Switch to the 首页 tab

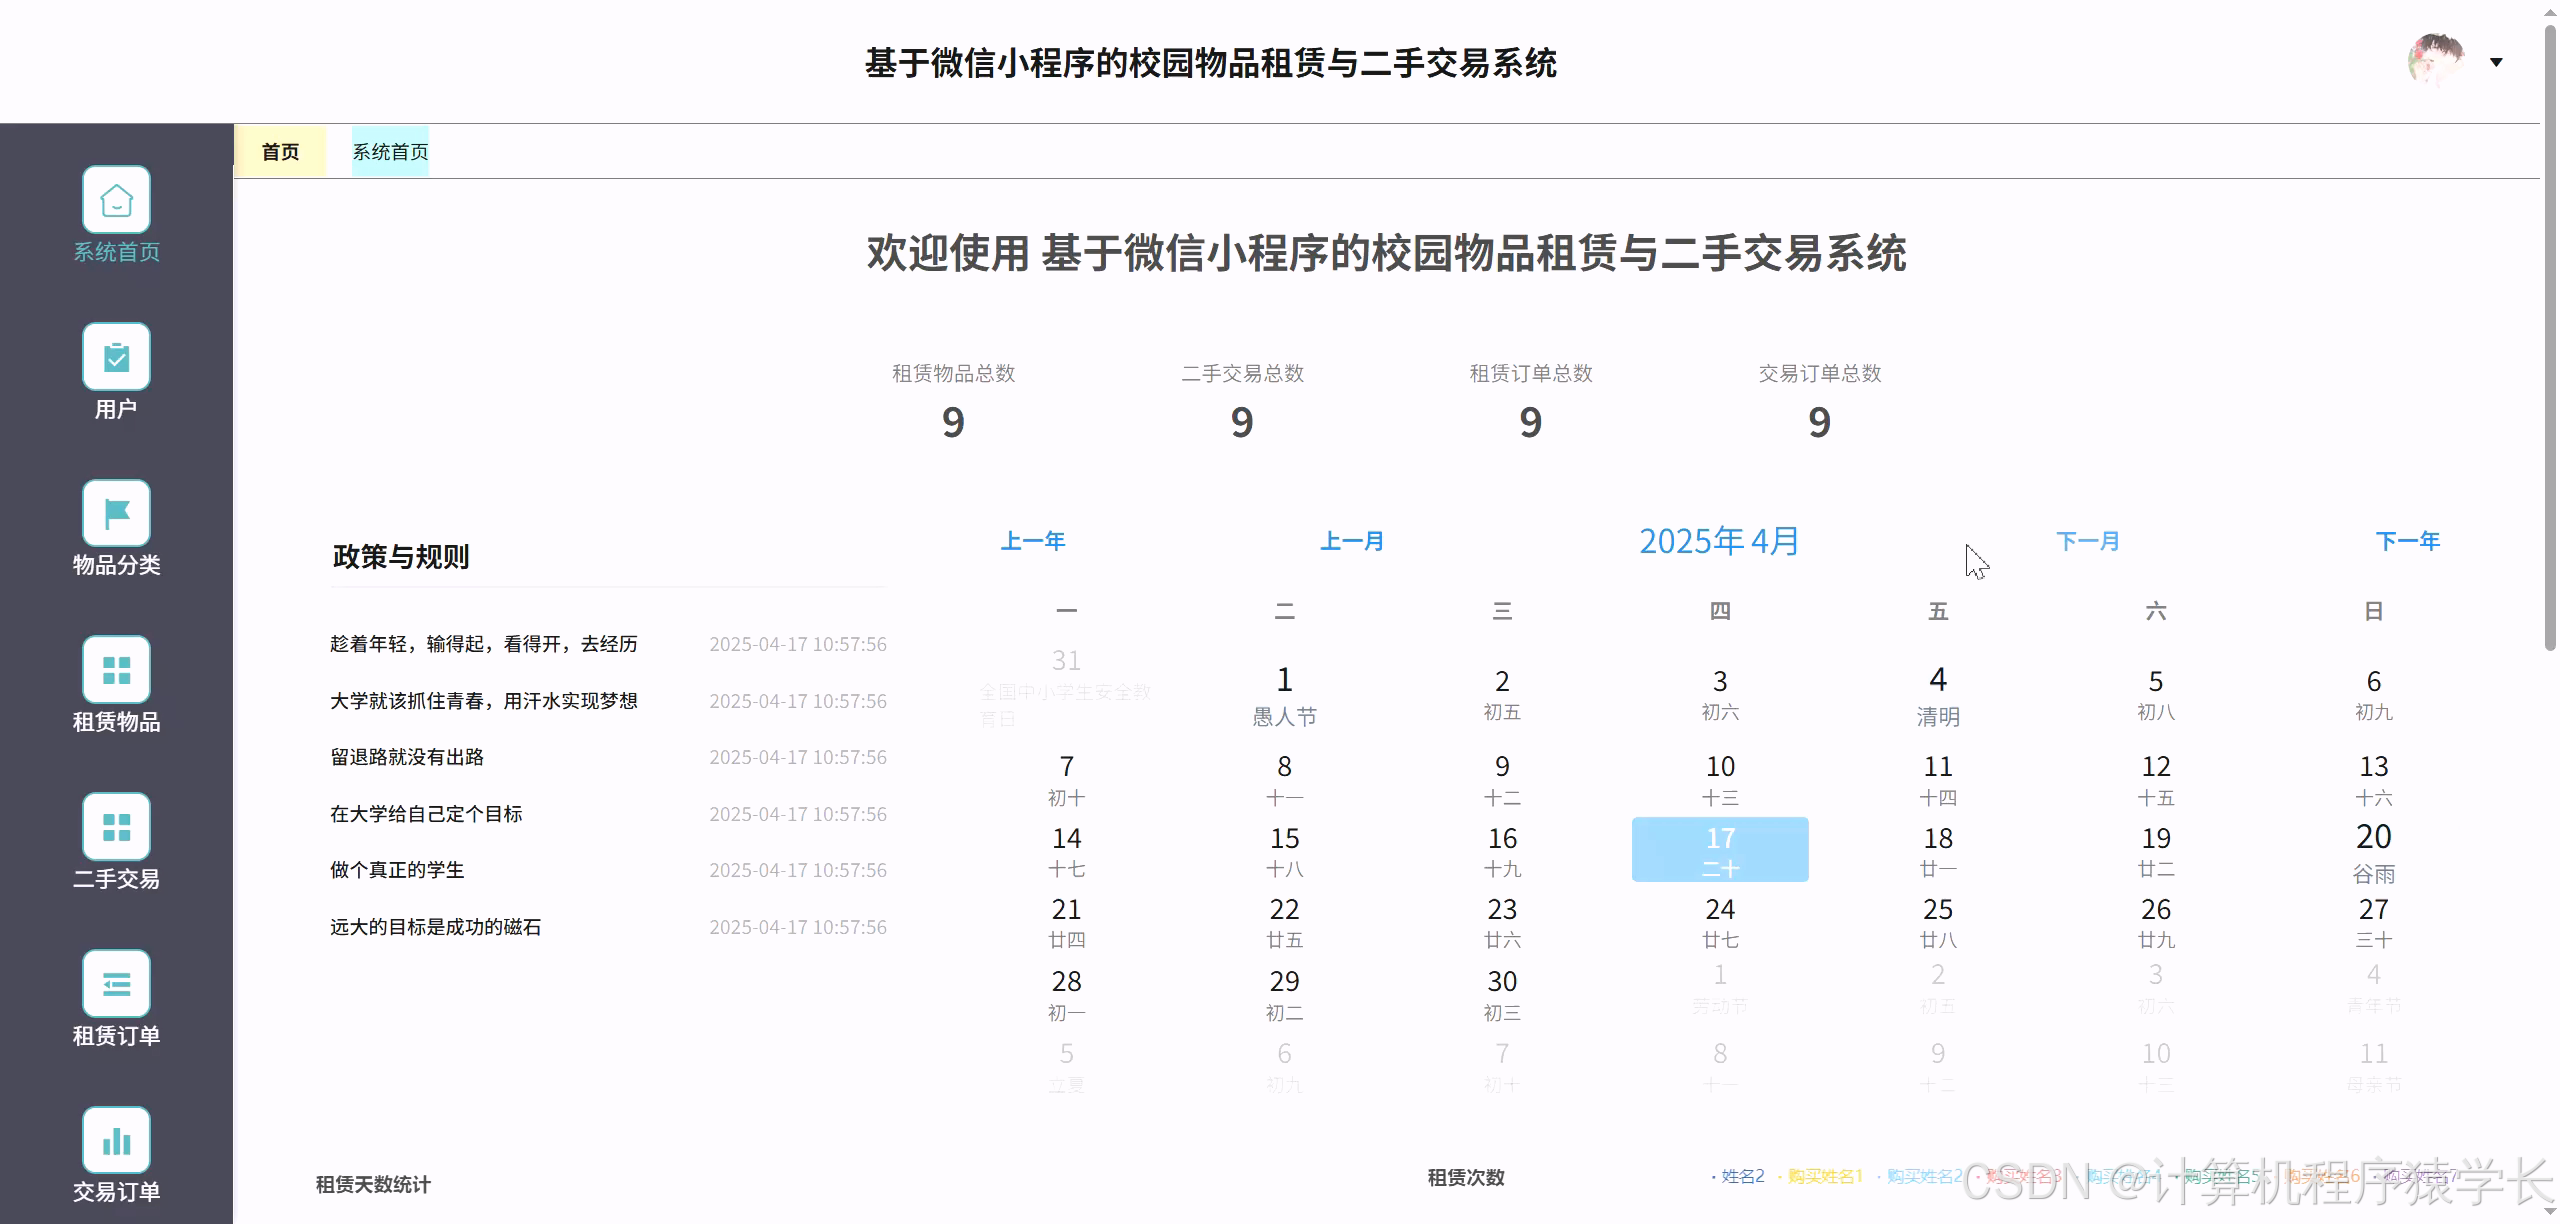tap(281, 151)
